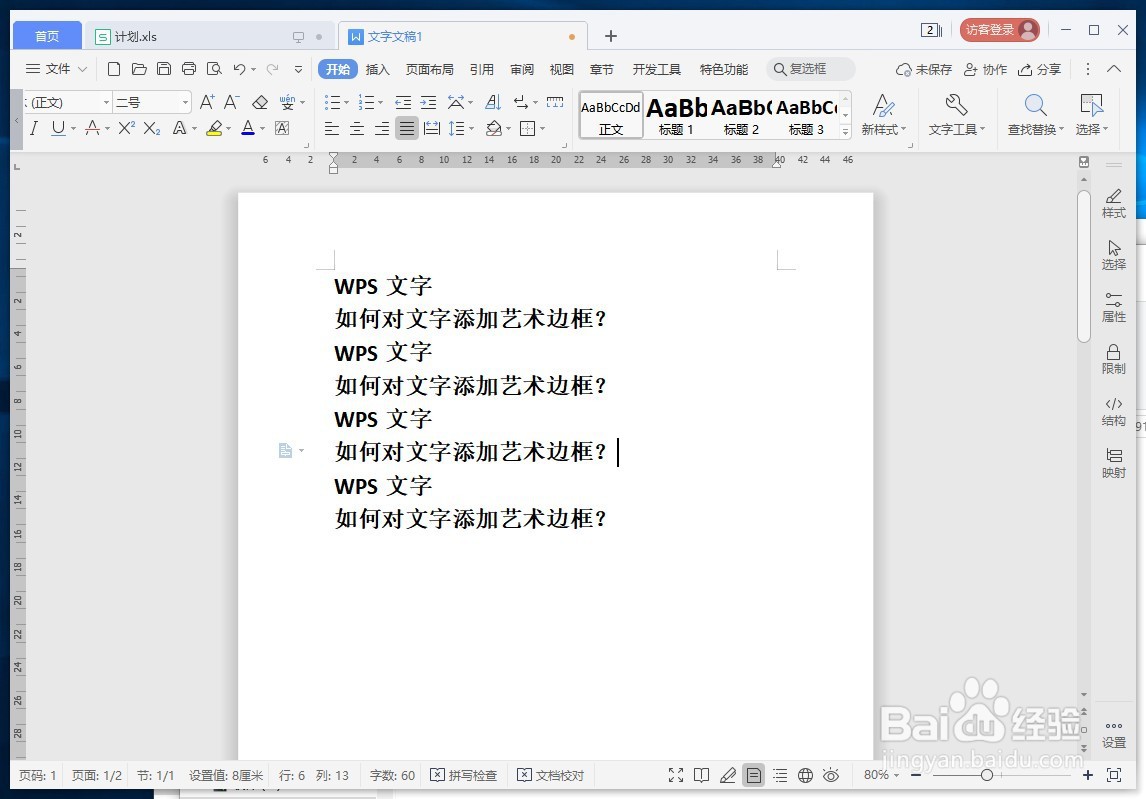Toggle justified alignment
The image size is (1146, 799).
pos(406,129)
